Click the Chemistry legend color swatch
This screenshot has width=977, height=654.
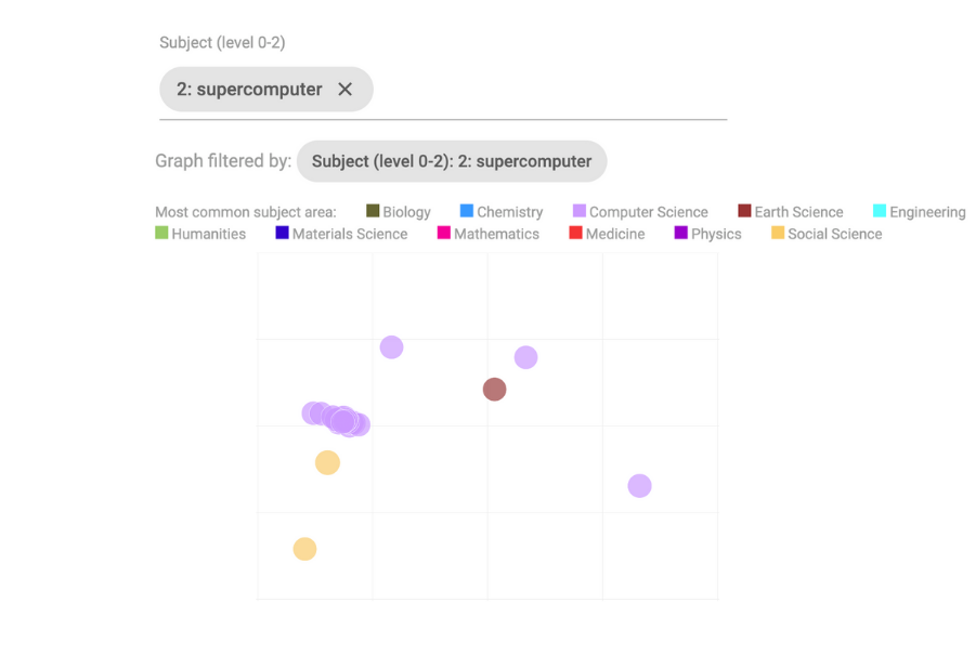point(467,211)
